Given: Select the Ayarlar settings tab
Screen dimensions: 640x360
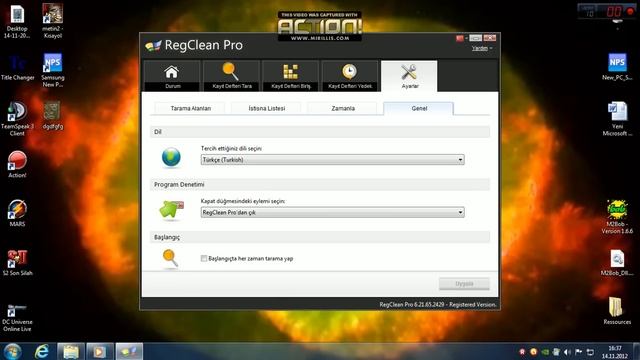Looking at the screenshot, I should (409, 76).
